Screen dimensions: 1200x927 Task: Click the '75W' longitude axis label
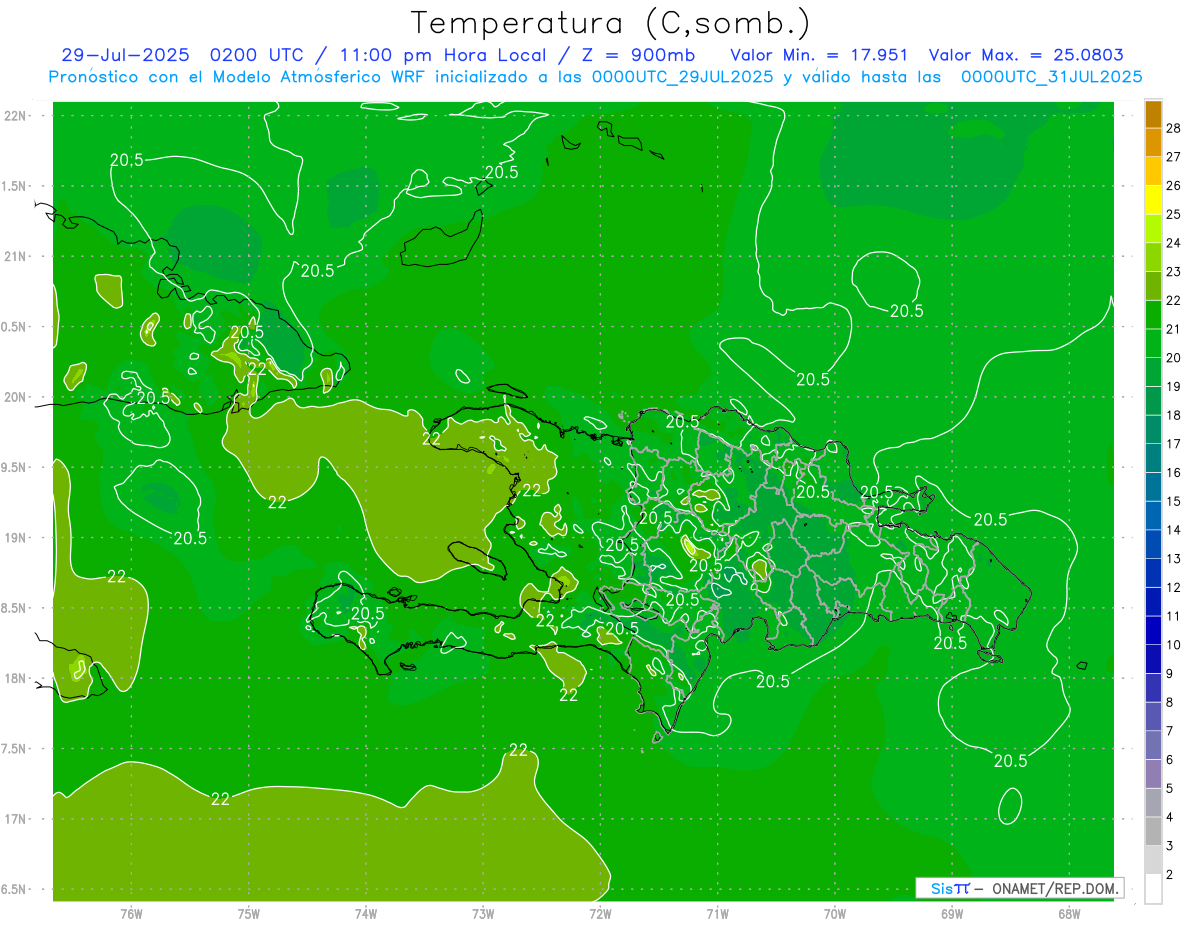click(249, 914)
